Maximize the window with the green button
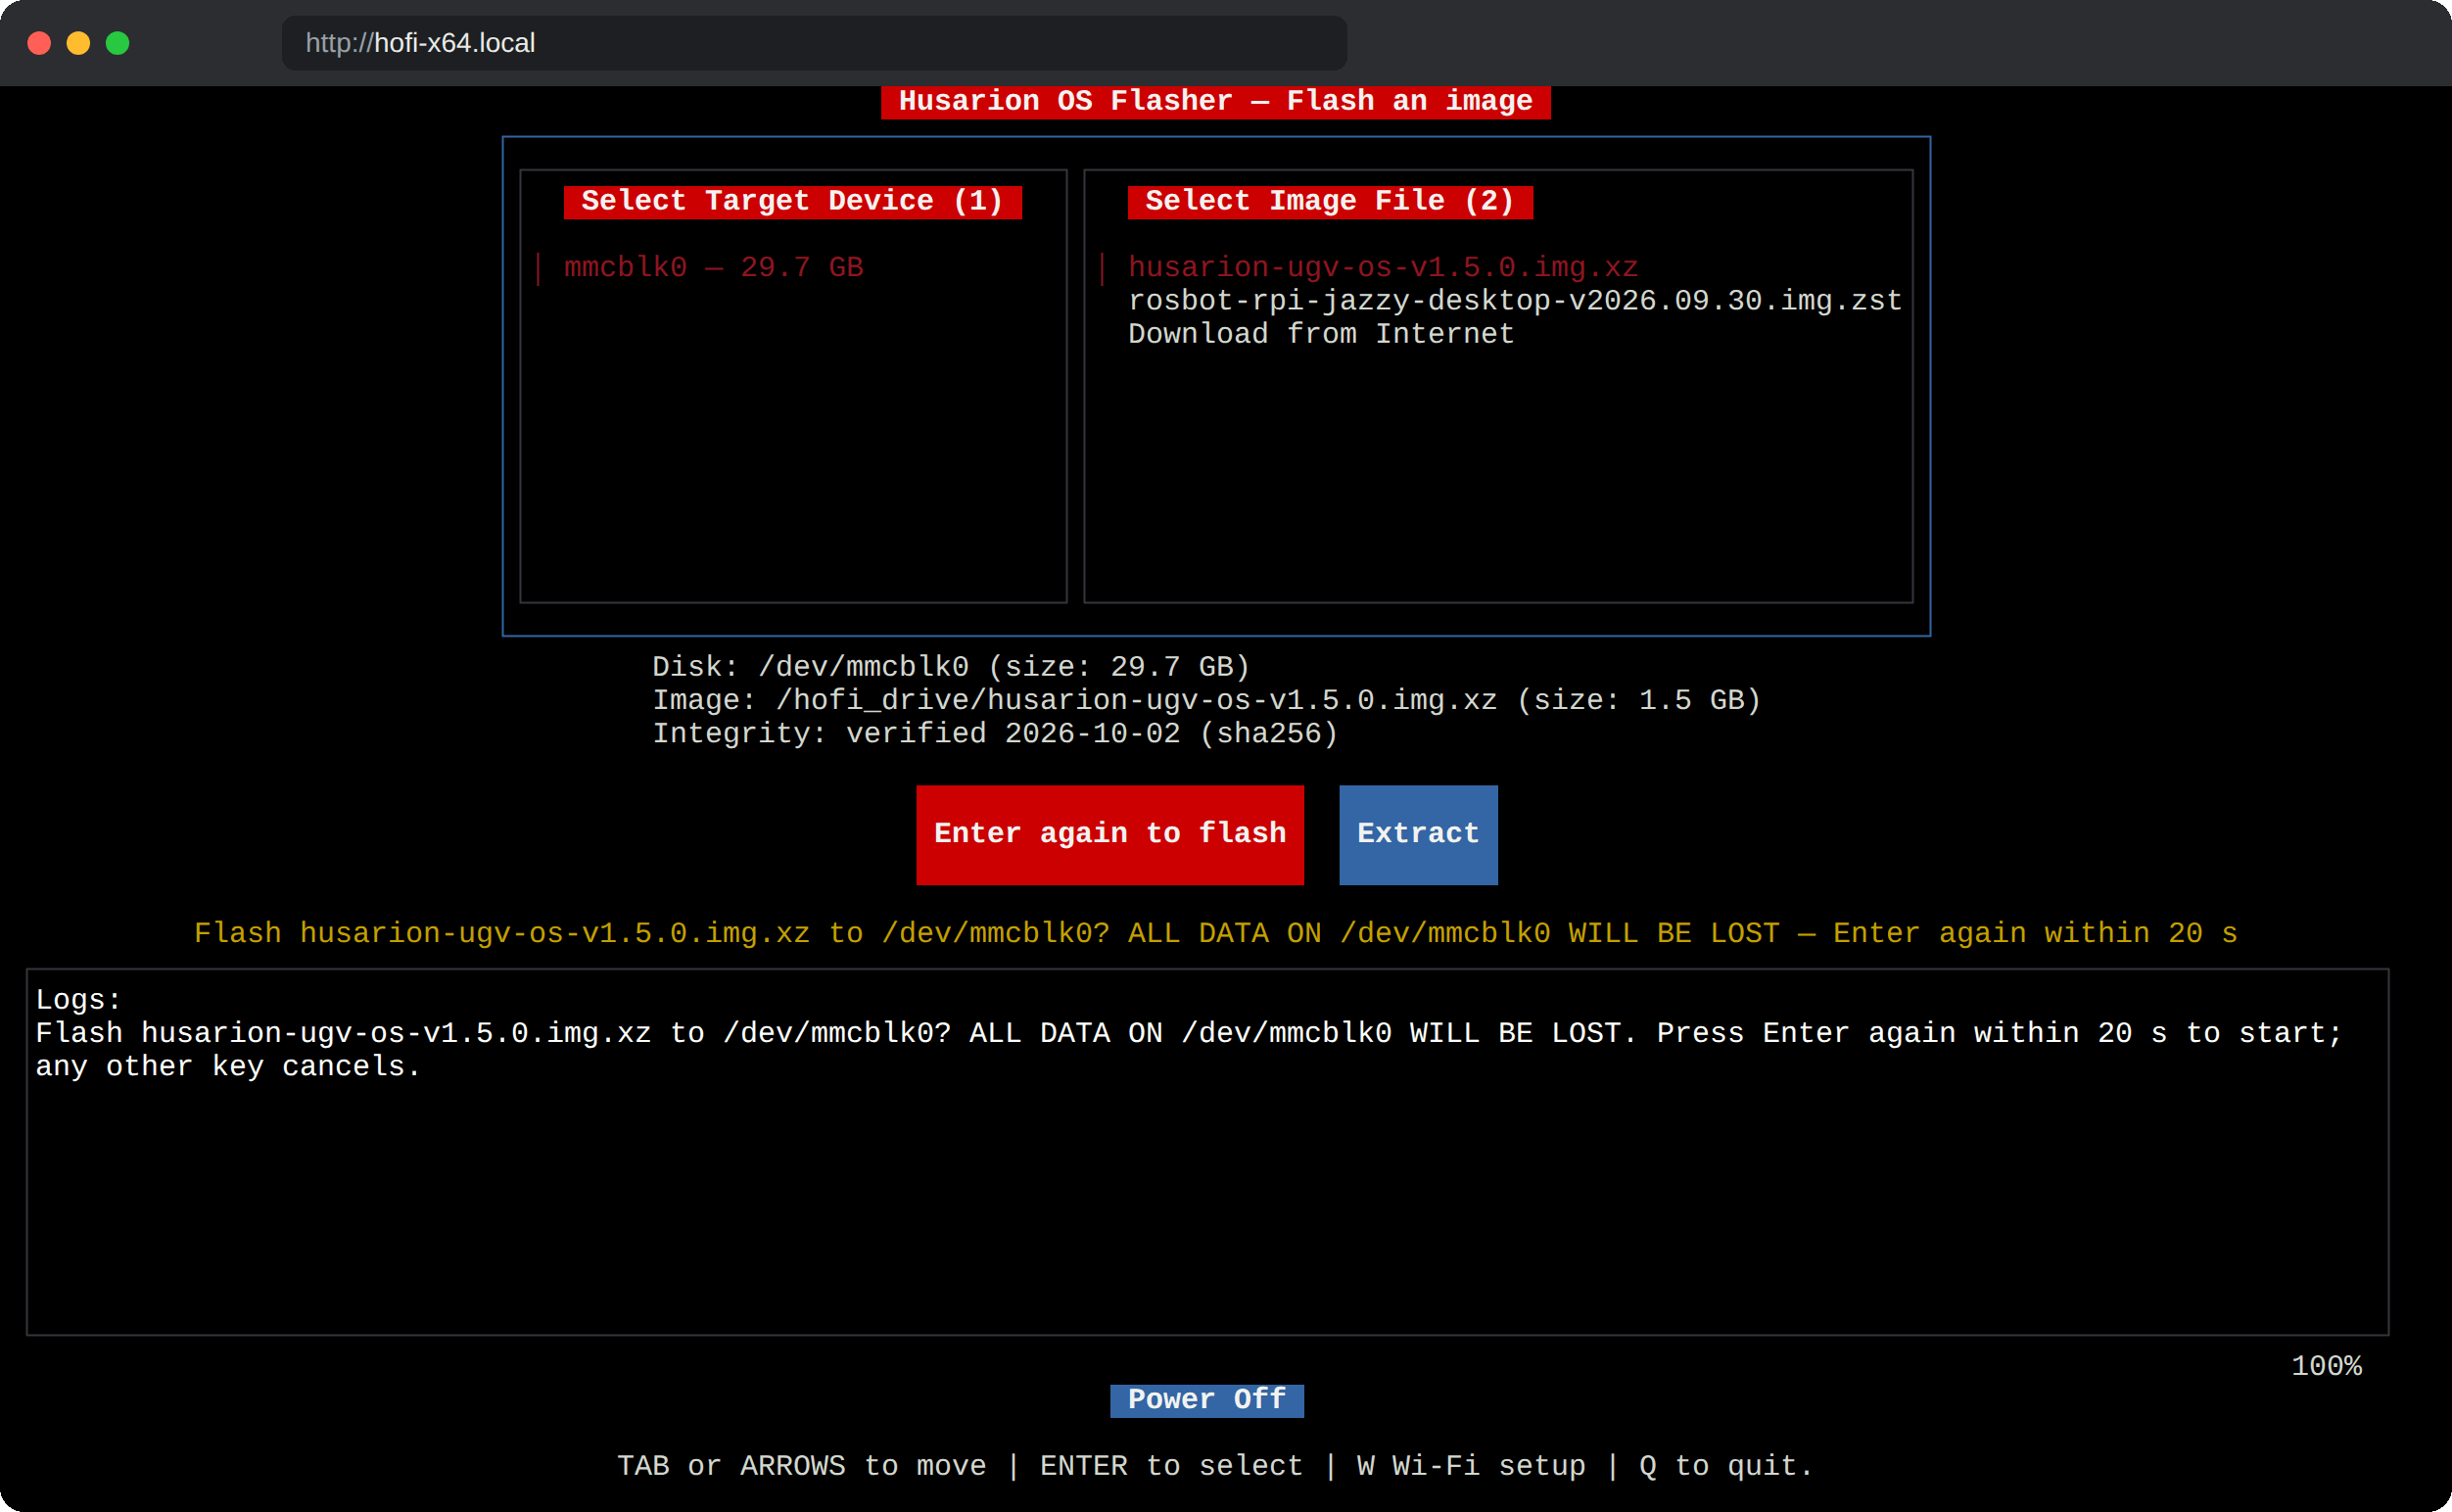Image resolution: width=2452 pixels, height=1512 pixels. (x=117, y=43)
